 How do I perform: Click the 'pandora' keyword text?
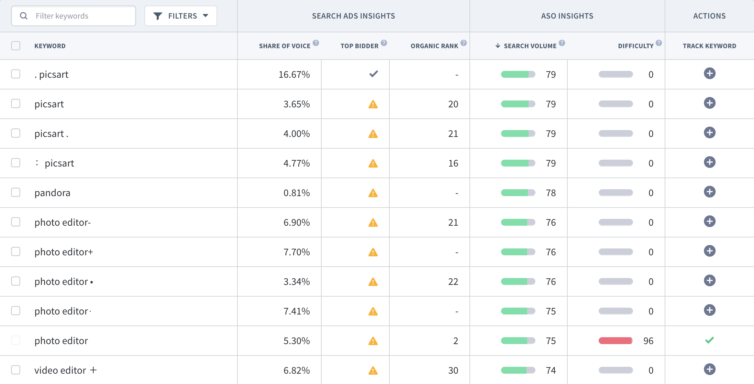tap(52, 193)
